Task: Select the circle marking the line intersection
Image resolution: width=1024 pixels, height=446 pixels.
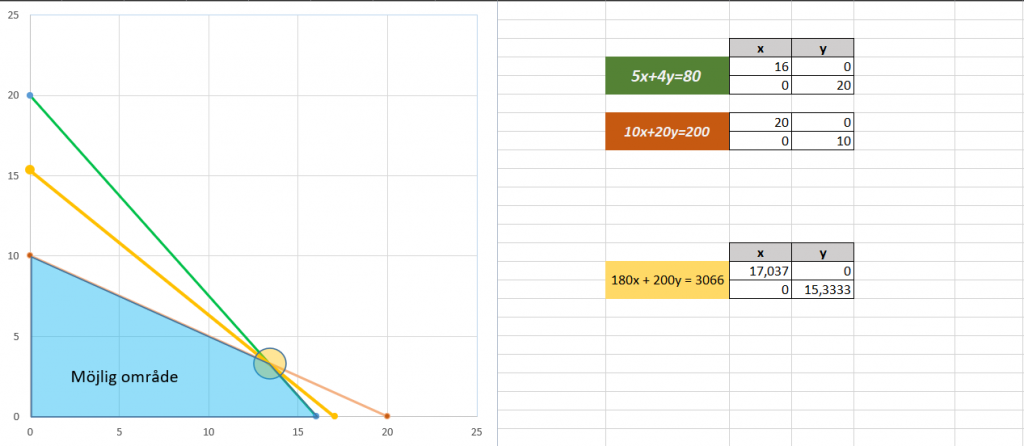Action: click(x=270, y=363)
